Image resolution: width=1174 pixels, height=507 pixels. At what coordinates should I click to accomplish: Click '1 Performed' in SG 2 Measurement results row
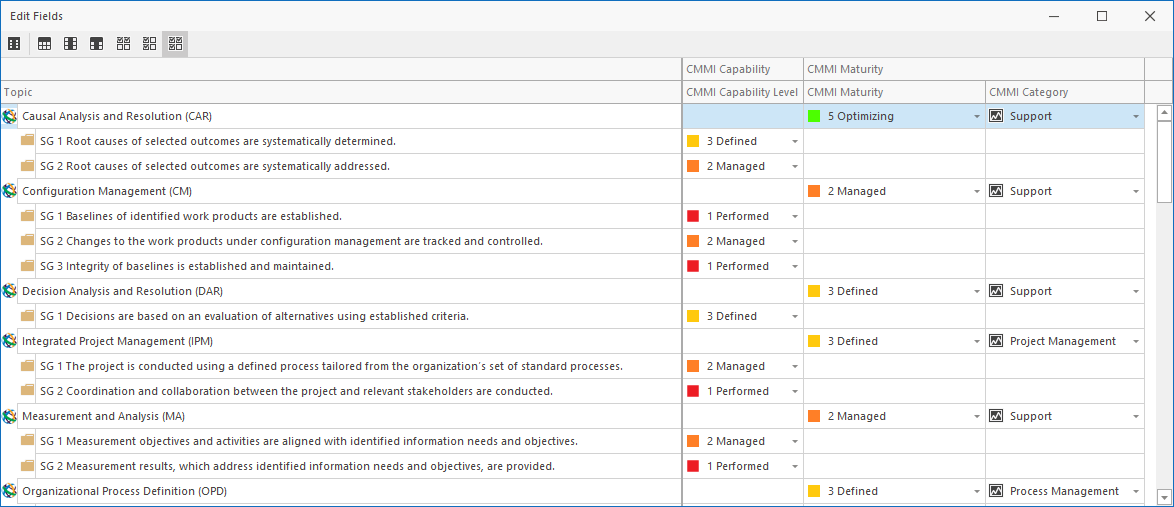click(x=737, y=466)
